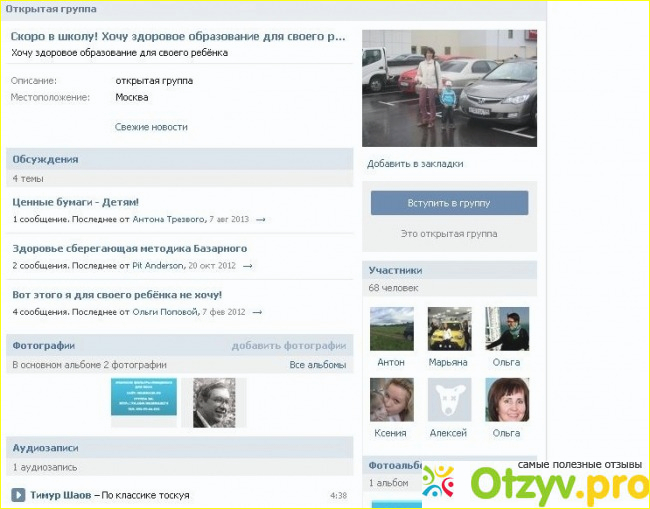Image resolution: width=650 pixels, height=509 pixels.
Task: Open member Ксения's avatar
Action: [392, 400]
